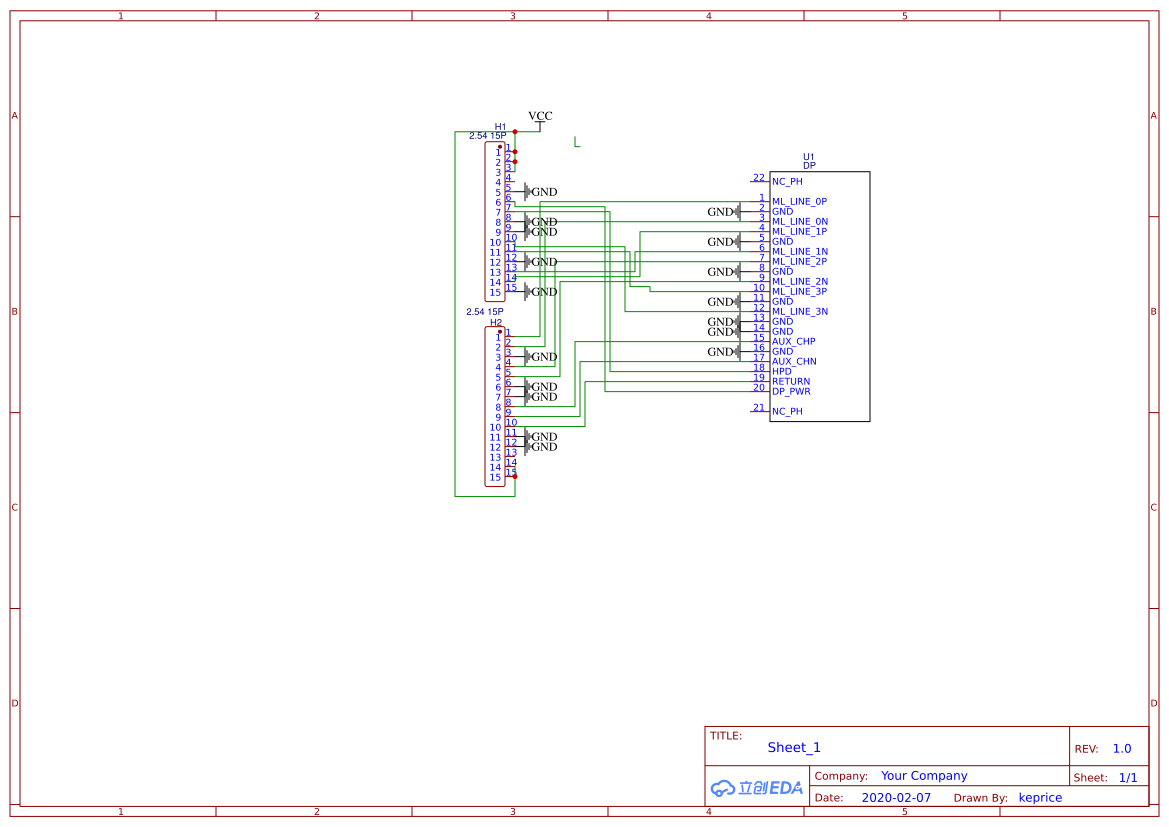The image size is (1169, 827).
Task: Select the date 2020-02-07 field
Action: click(896, 798)
